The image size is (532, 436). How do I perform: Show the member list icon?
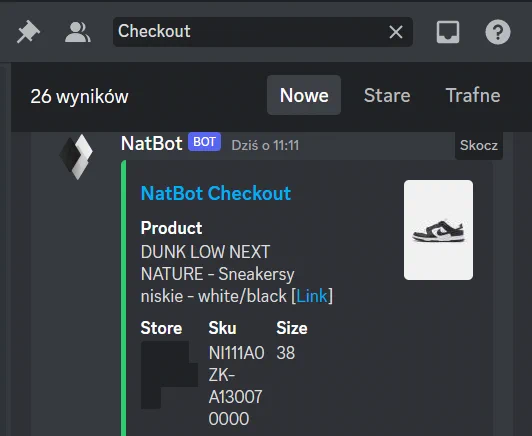78,32
